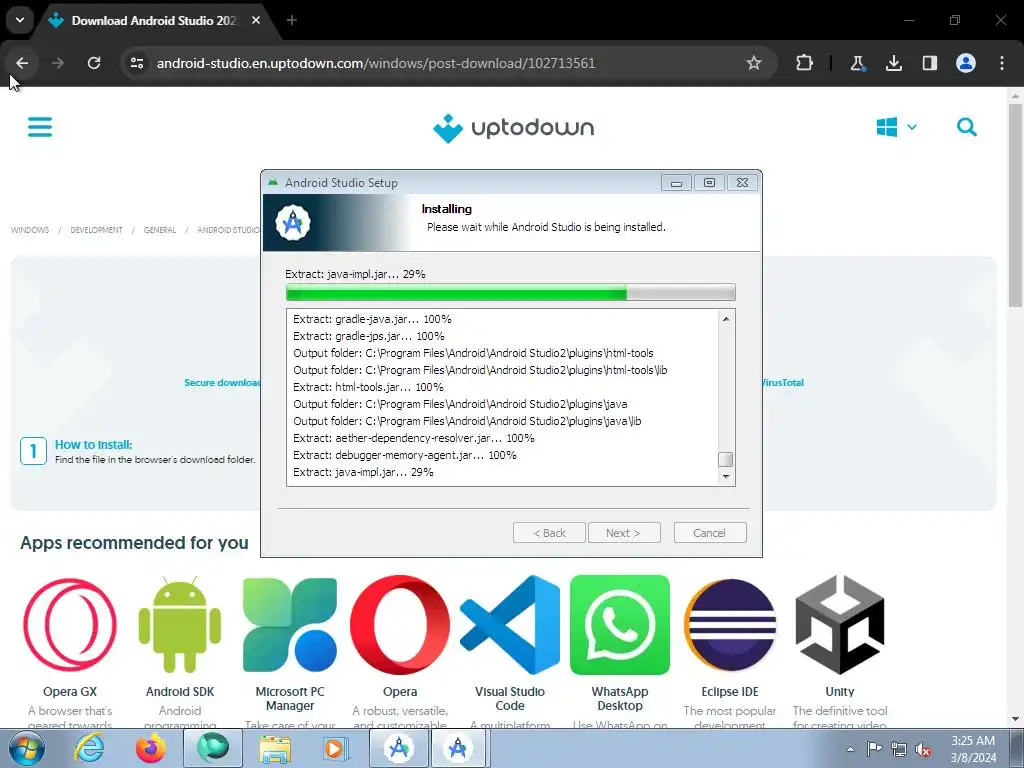Cancel the Android Studio installation
Image resolution: width=1024 pixels, height=768 pixels.
(710, 533)
